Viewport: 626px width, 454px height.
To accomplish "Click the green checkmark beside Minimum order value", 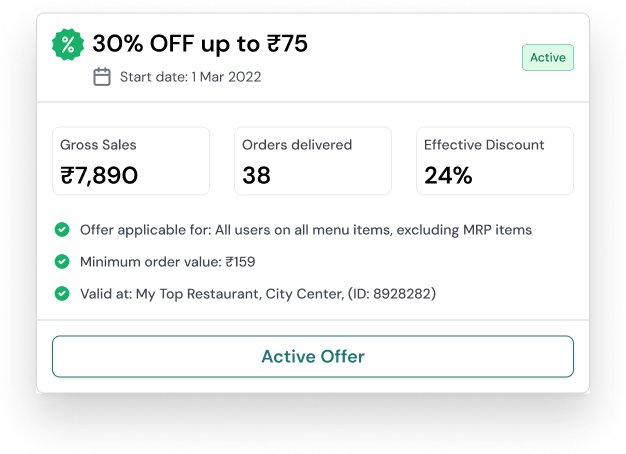I will point(62,262).
